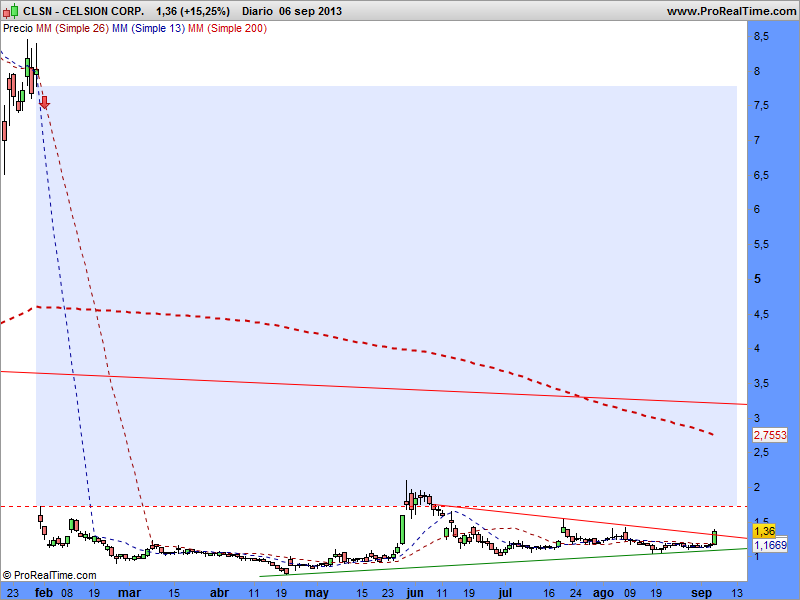Click the 3,5 price axis label
This screenshot has height=600, width=800.
click(x=761, y=384)
